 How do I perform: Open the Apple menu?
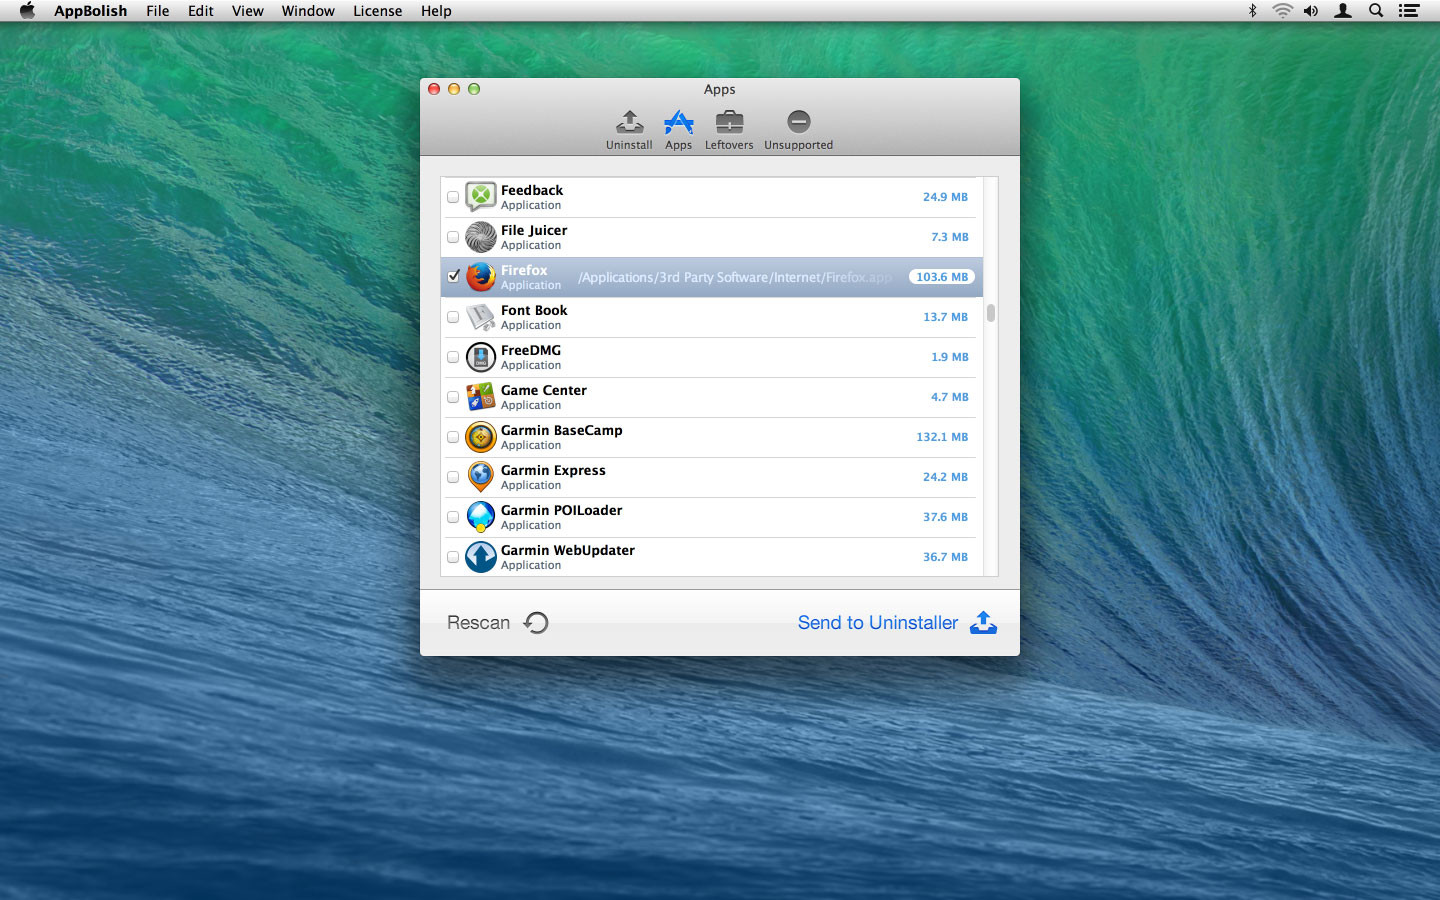pyautogui.click(x=27, y=11)
